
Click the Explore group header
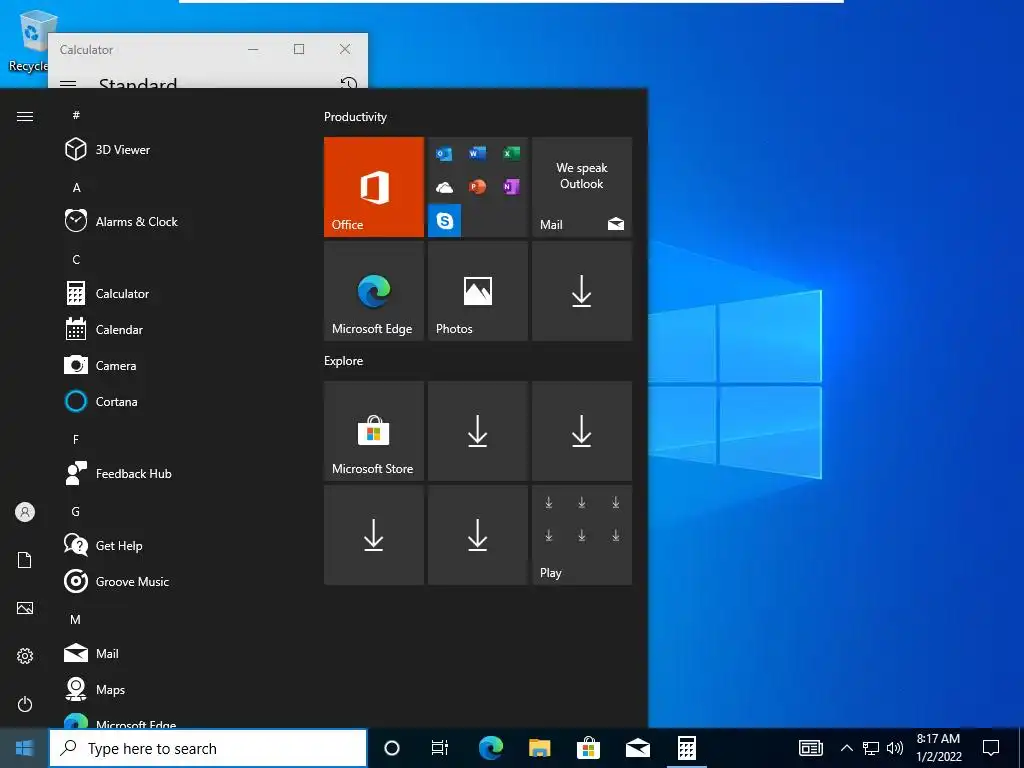344,361
